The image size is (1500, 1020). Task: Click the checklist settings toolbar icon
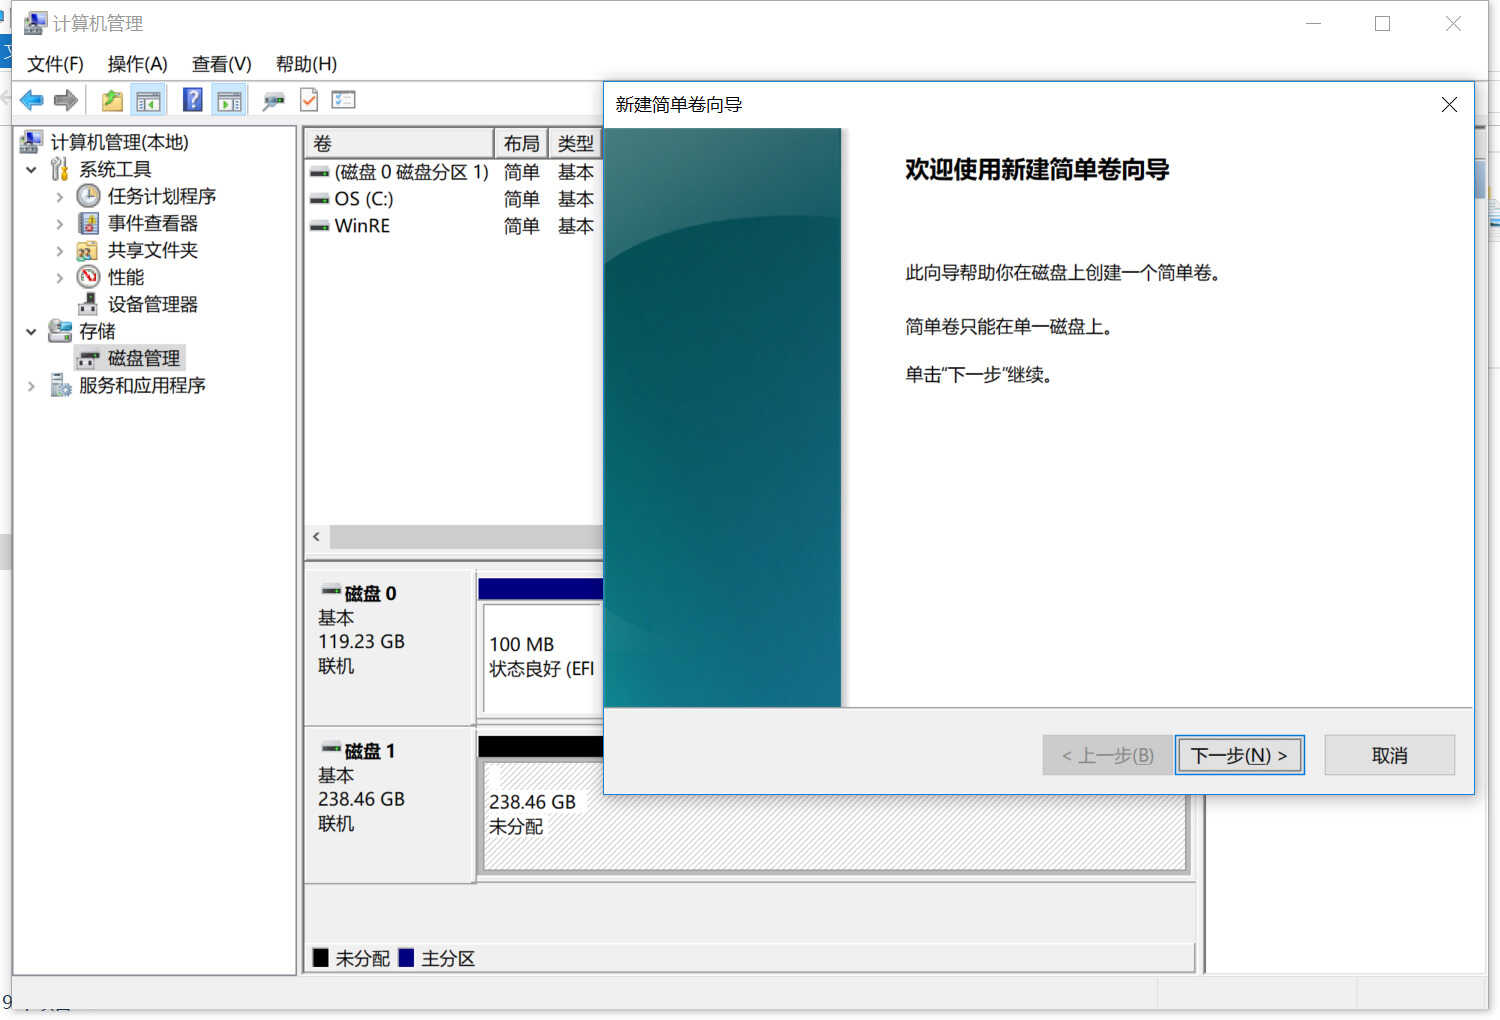[344, 100]
